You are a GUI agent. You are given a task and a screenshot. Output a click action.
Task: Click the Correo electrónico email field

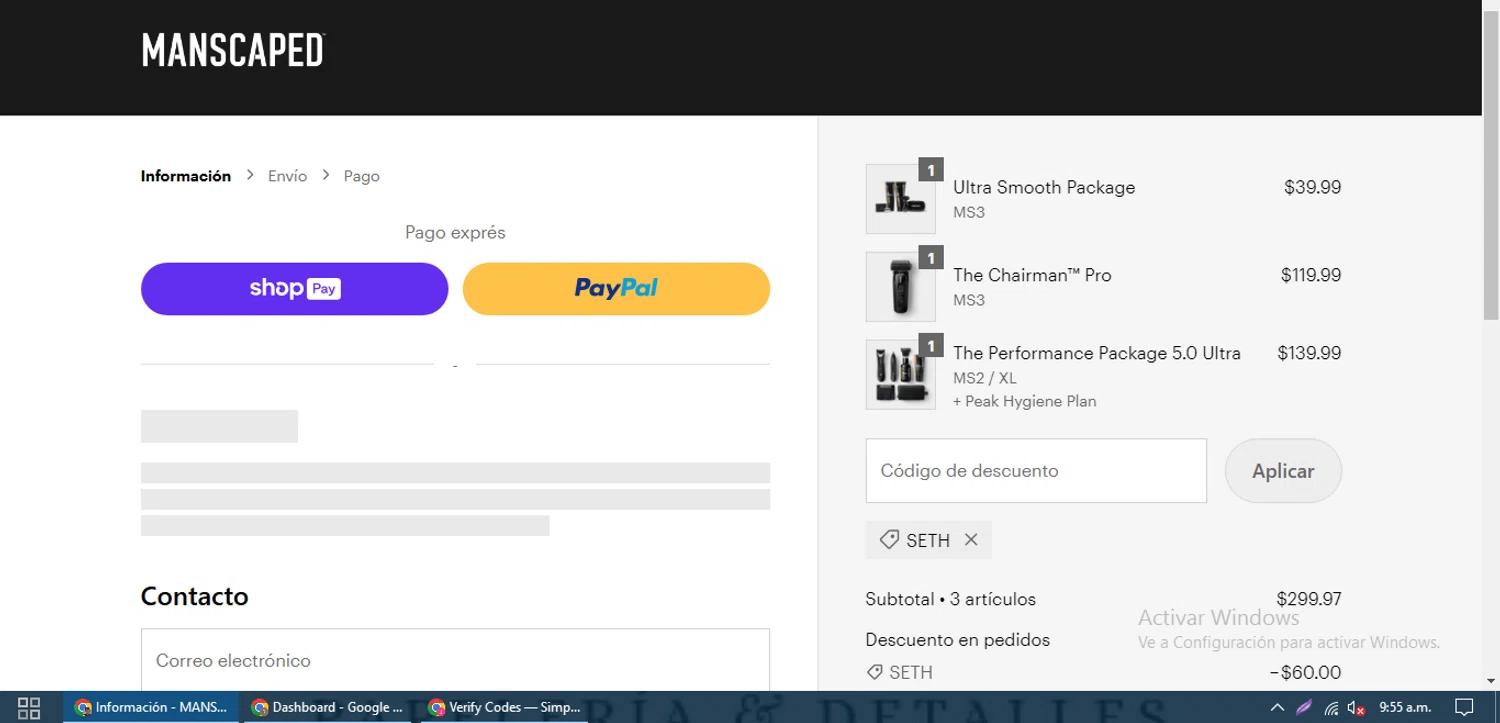tap(455, 660)
